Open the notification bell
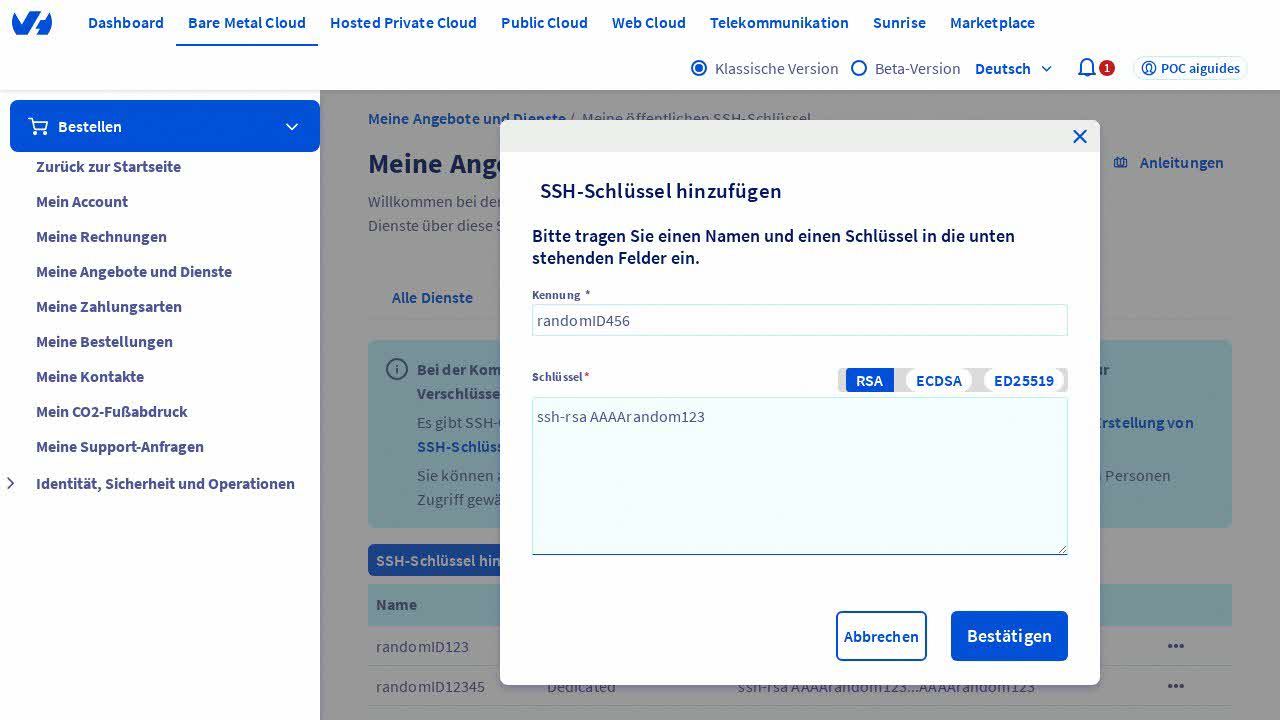The height and width of the screenshot is (720, 1280). [1087, 68]
